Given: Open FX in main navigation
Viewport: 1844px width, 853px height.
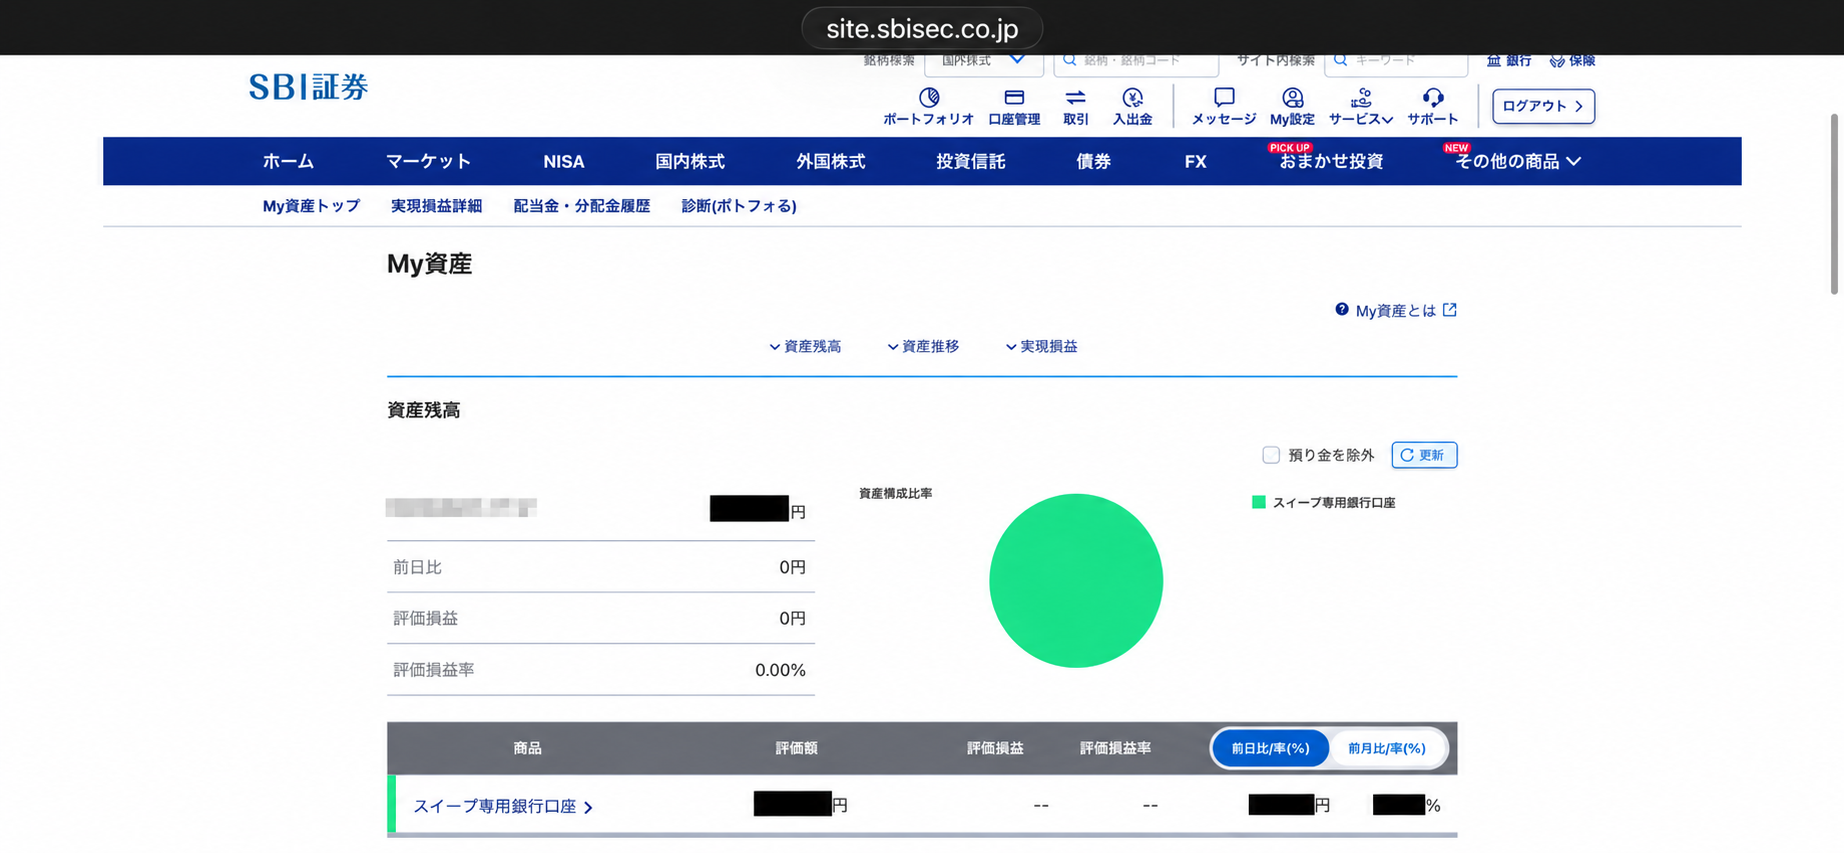Looking at the screenshot, I should [x=1195, y=161].
